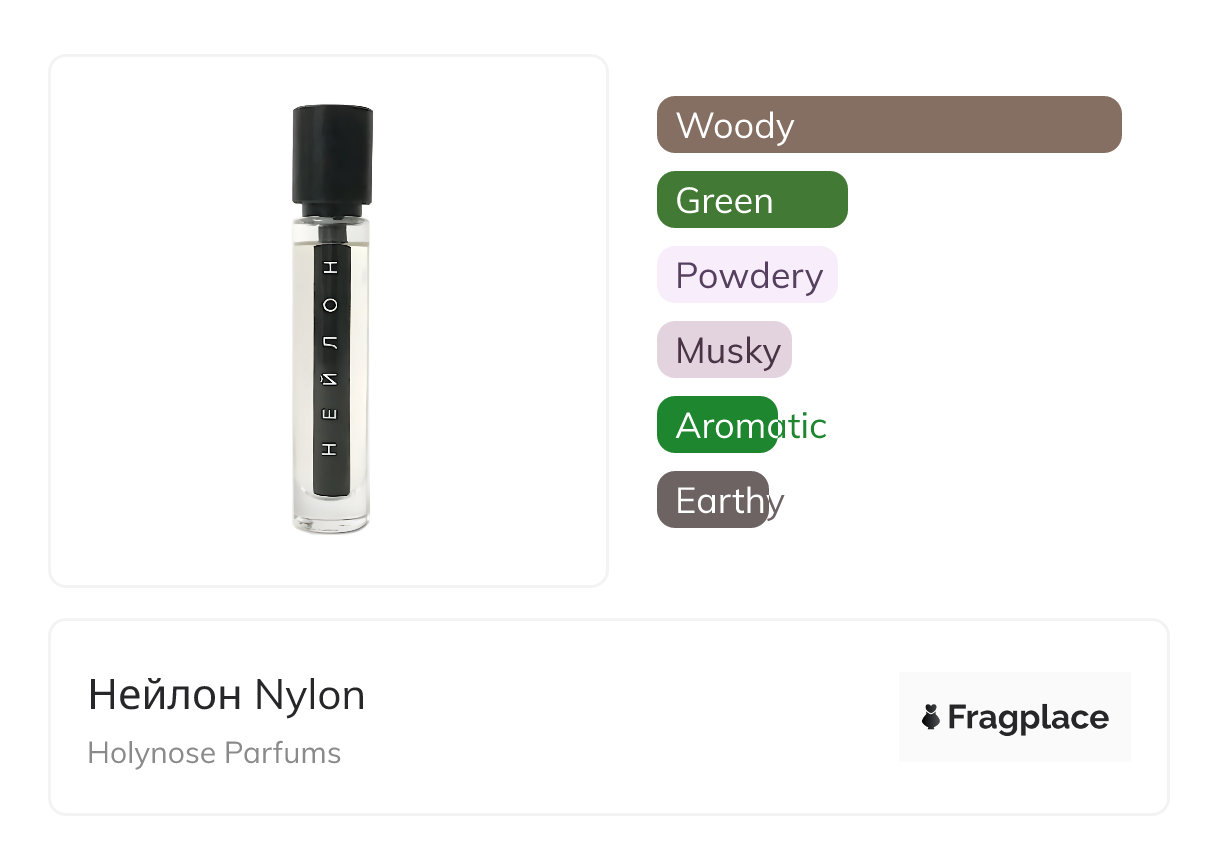Click the Fragplace wordmark text
This screenshot has height=864, width=1218.
click(x=1028, y=717)
